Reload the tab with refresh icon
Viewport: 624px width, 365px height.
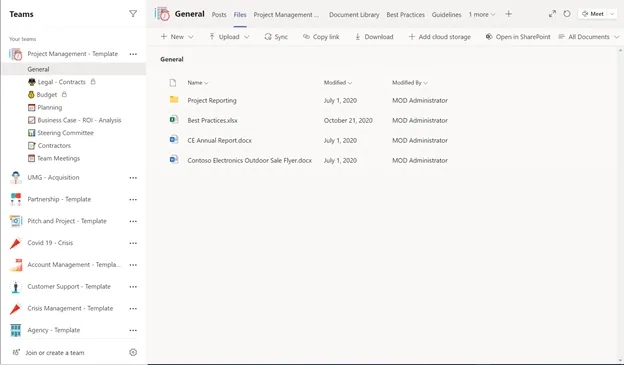tap(567, 14)
